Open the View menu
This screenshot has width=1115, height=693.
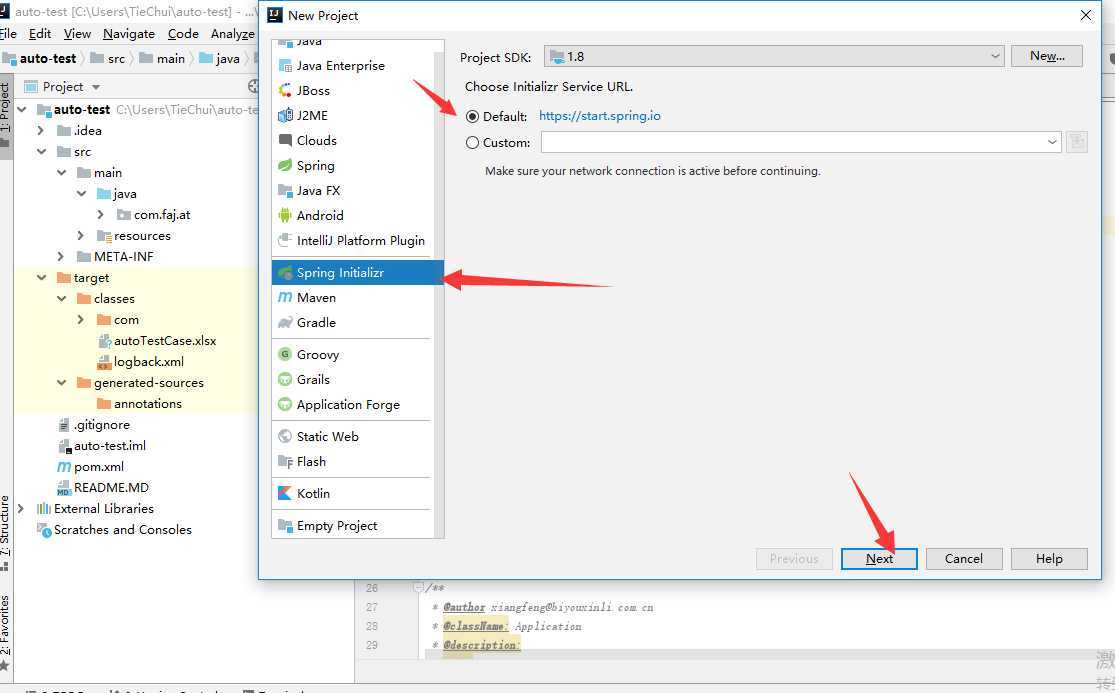[77, 33]
